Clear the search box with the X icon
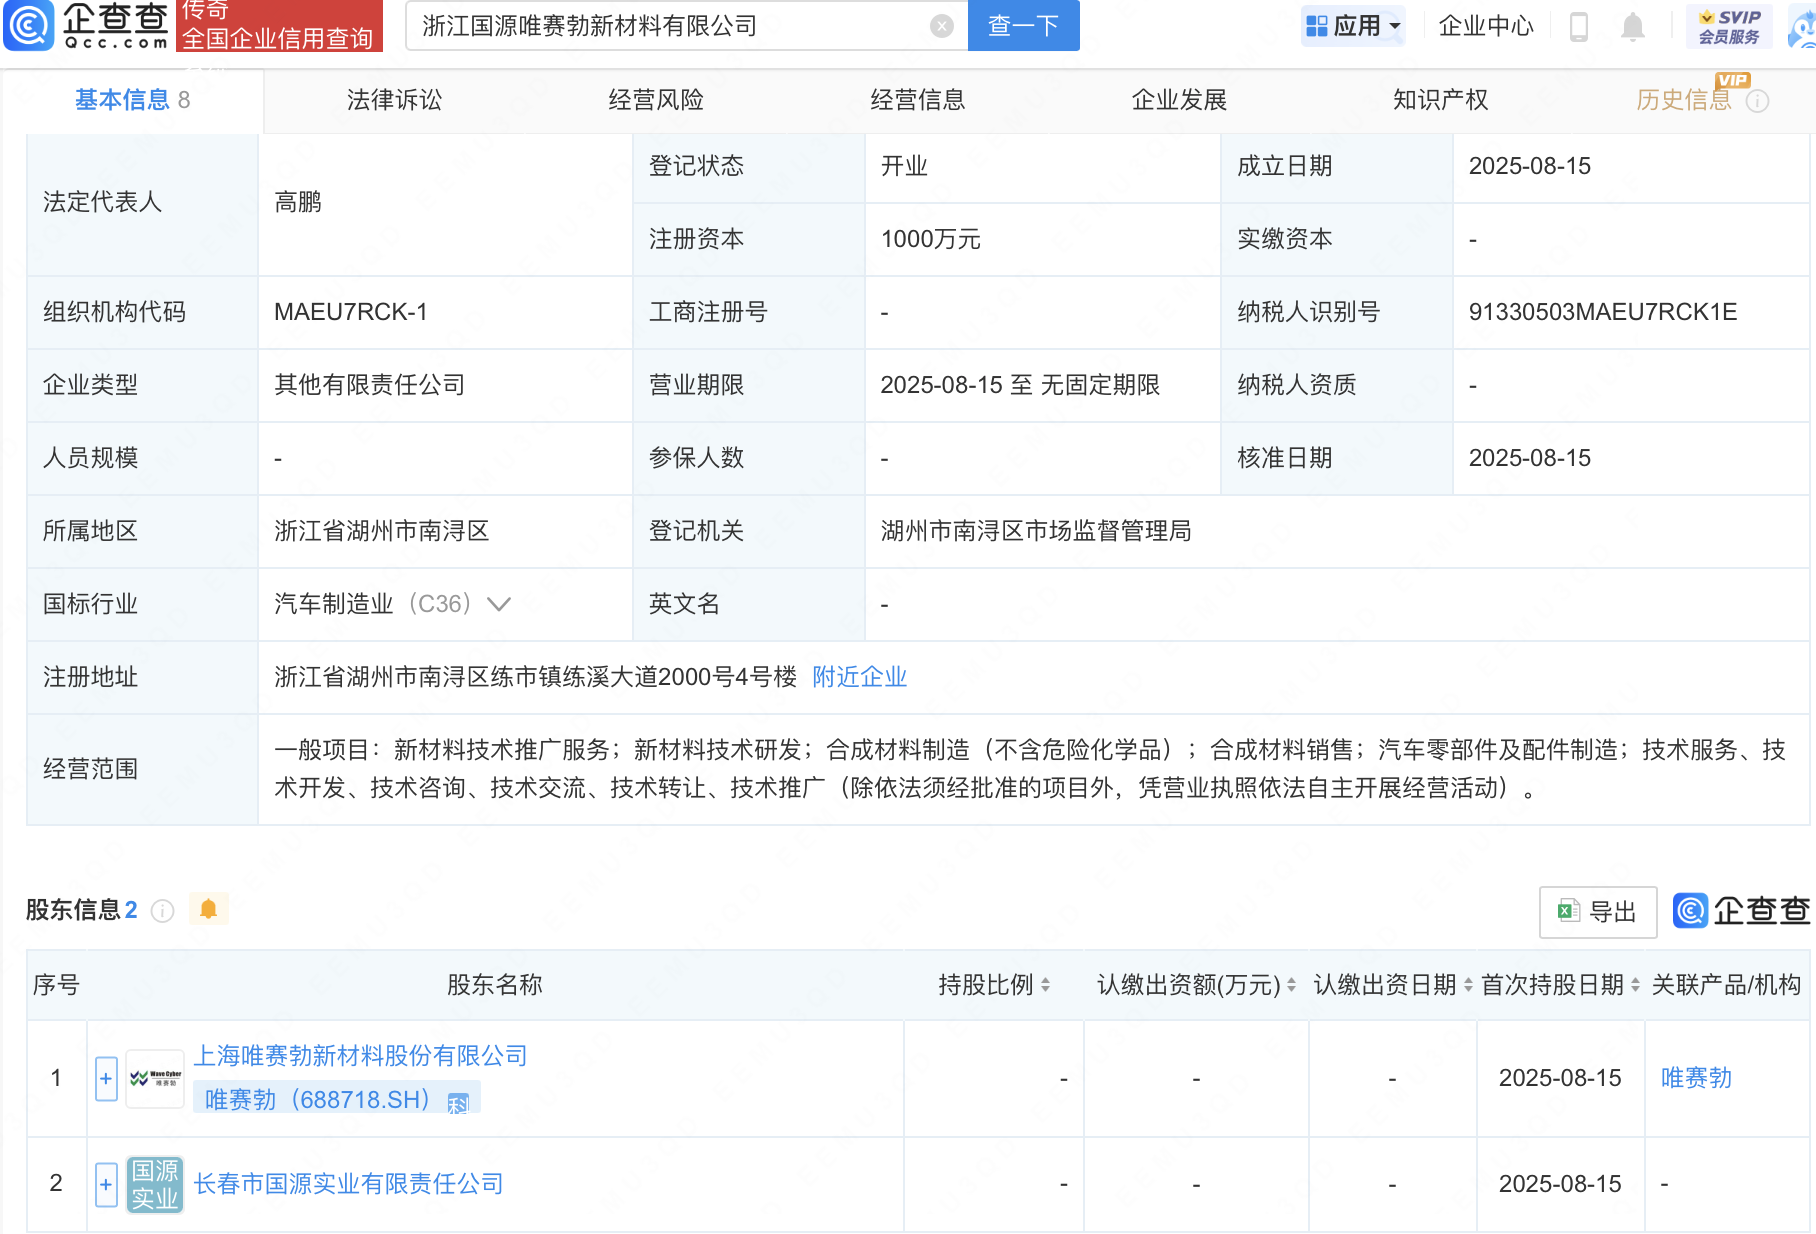This screenshot has height=1234, width=1816. coord(941,26)
